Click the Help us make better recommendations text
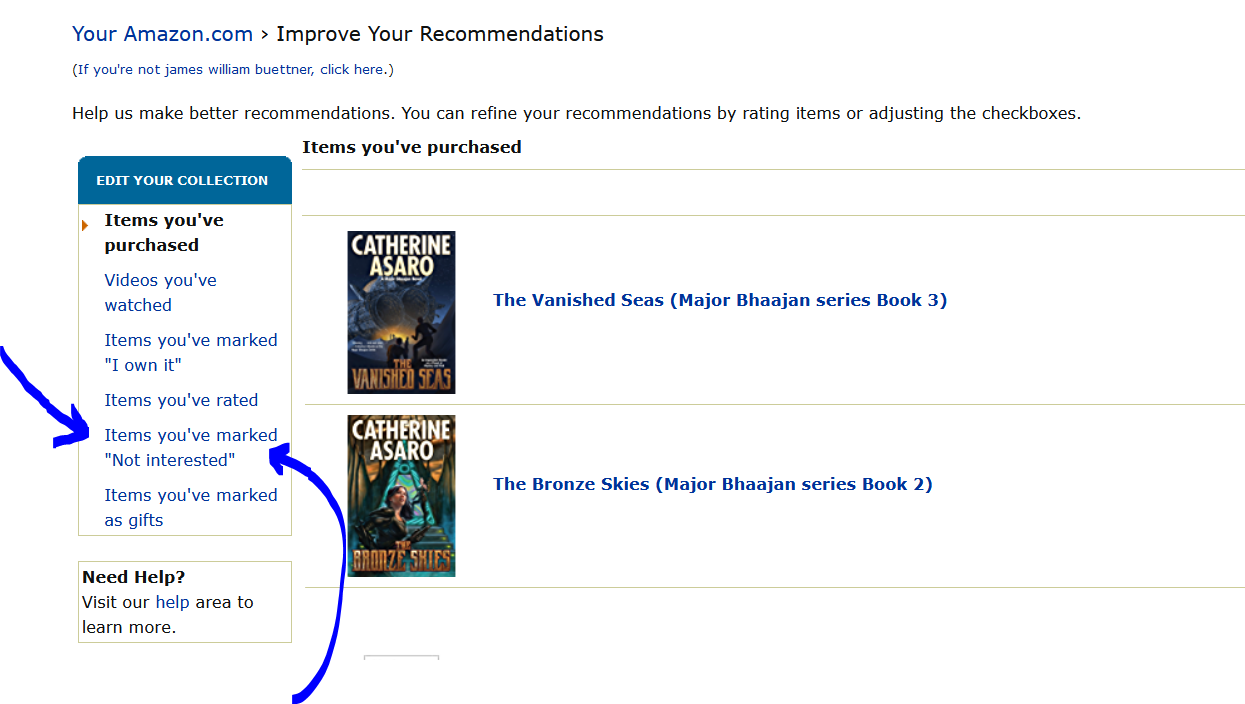Screen dimensions: 1245x704 576,113
